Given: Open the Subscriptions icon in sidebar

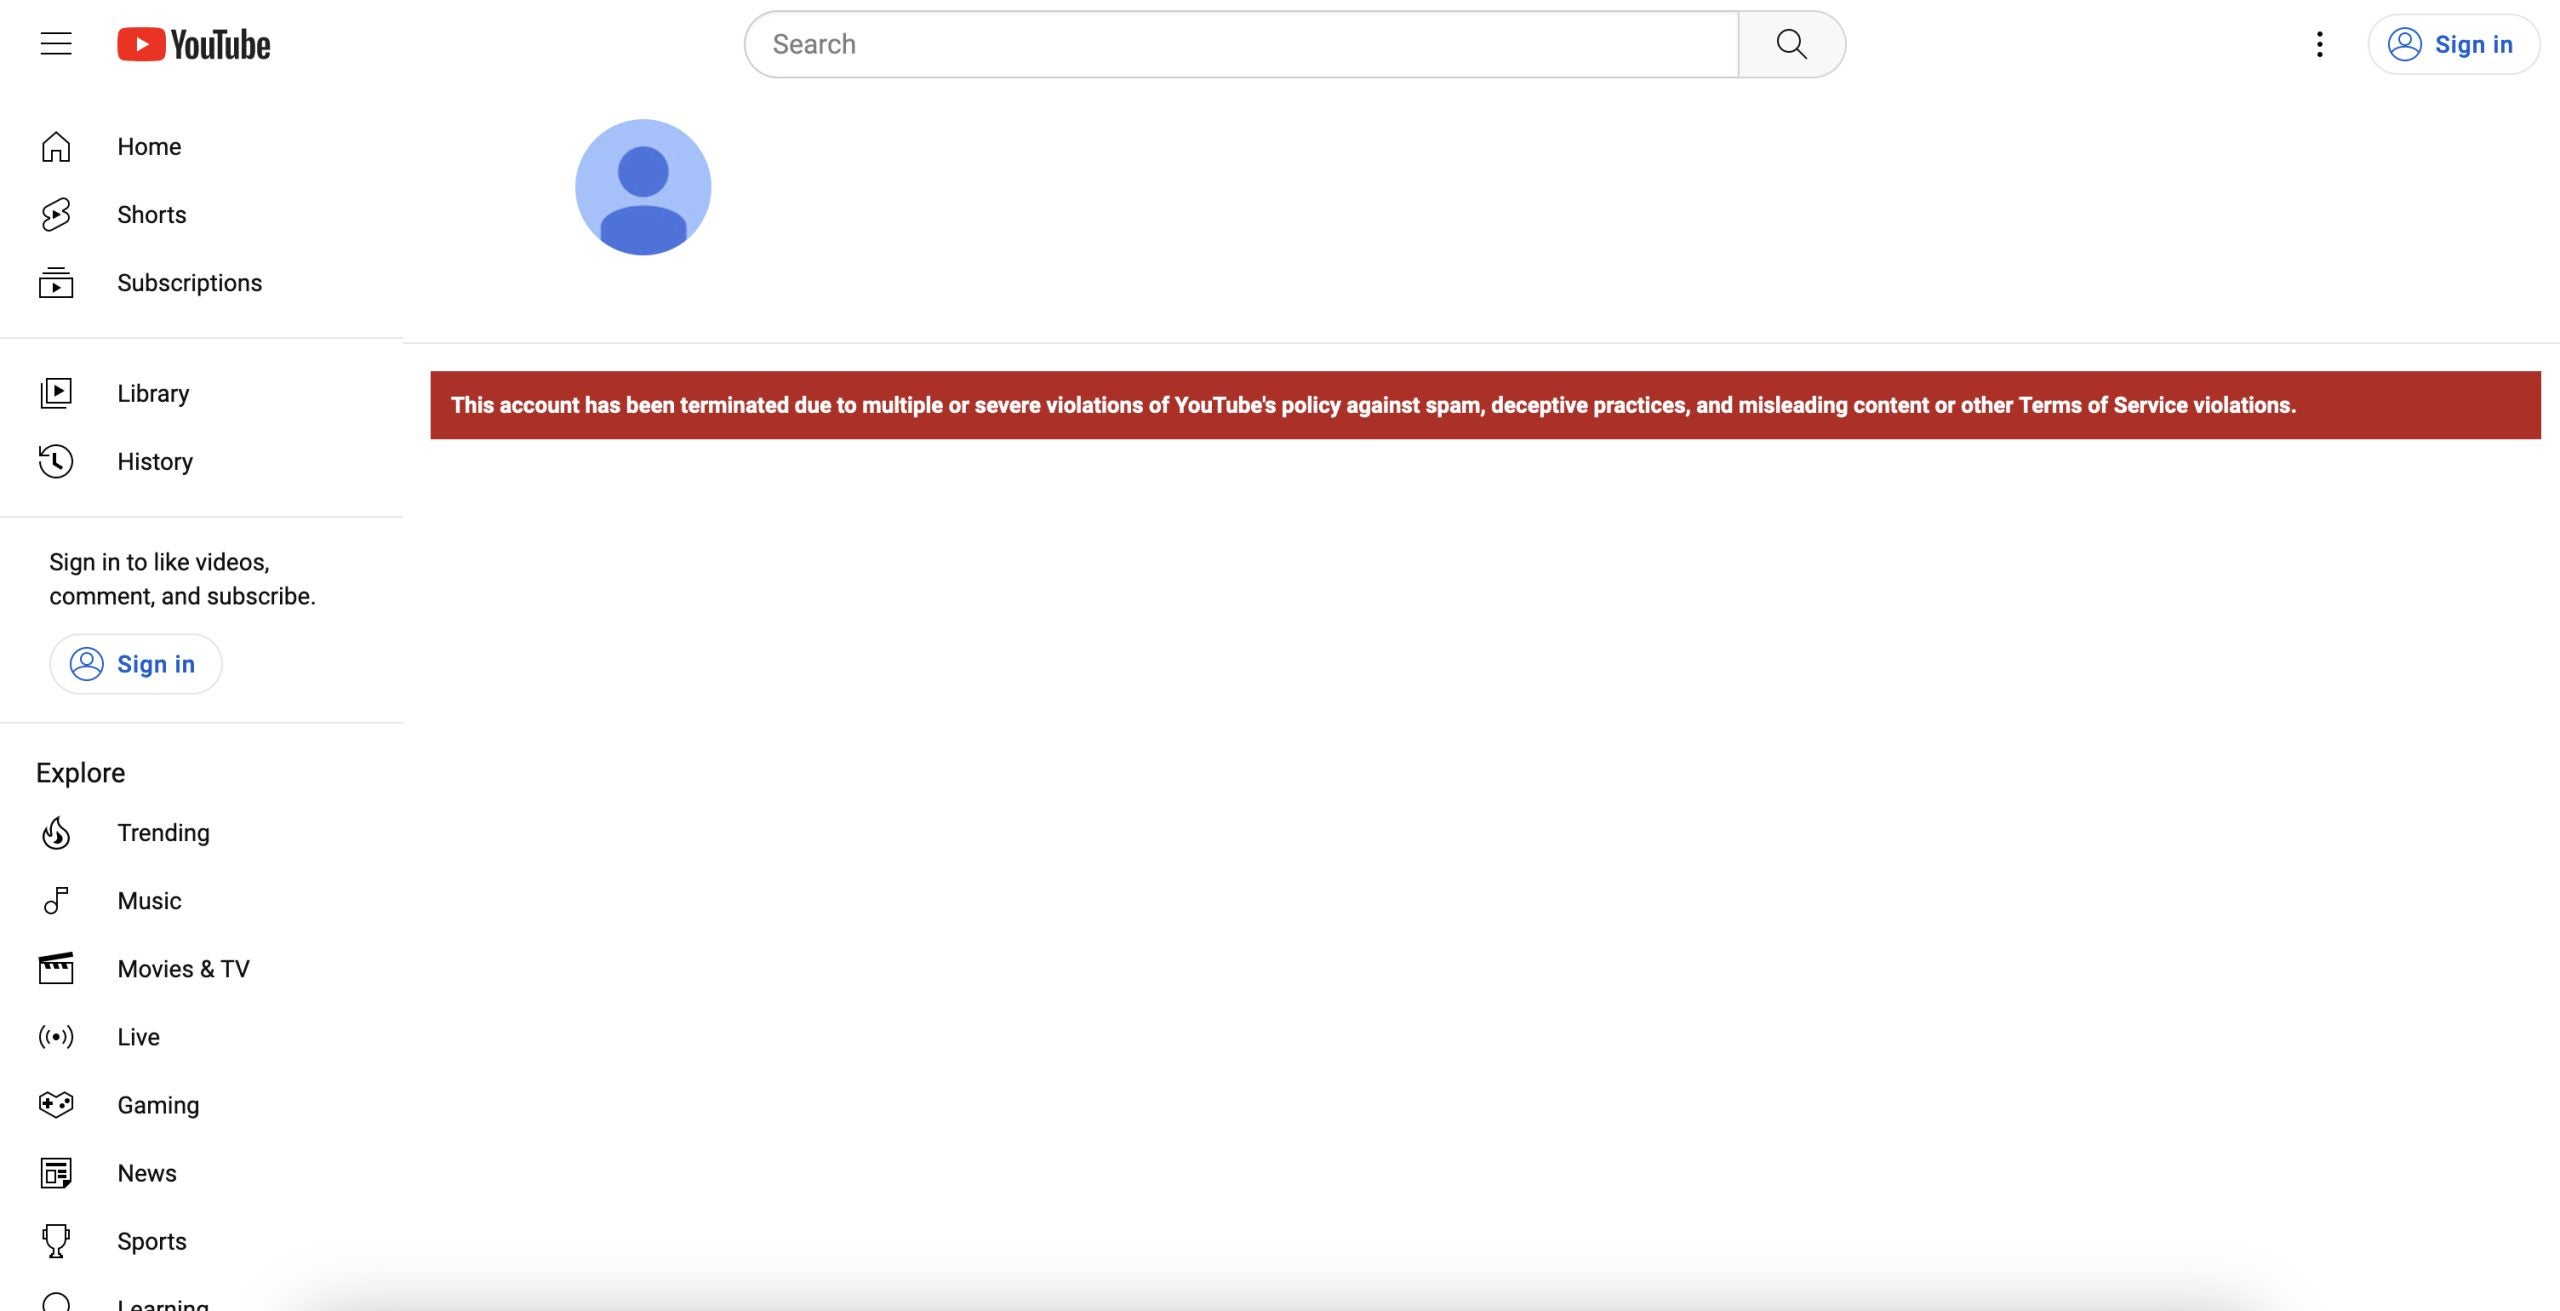Looking at the screenshot, I should click(x=56, y=283).
